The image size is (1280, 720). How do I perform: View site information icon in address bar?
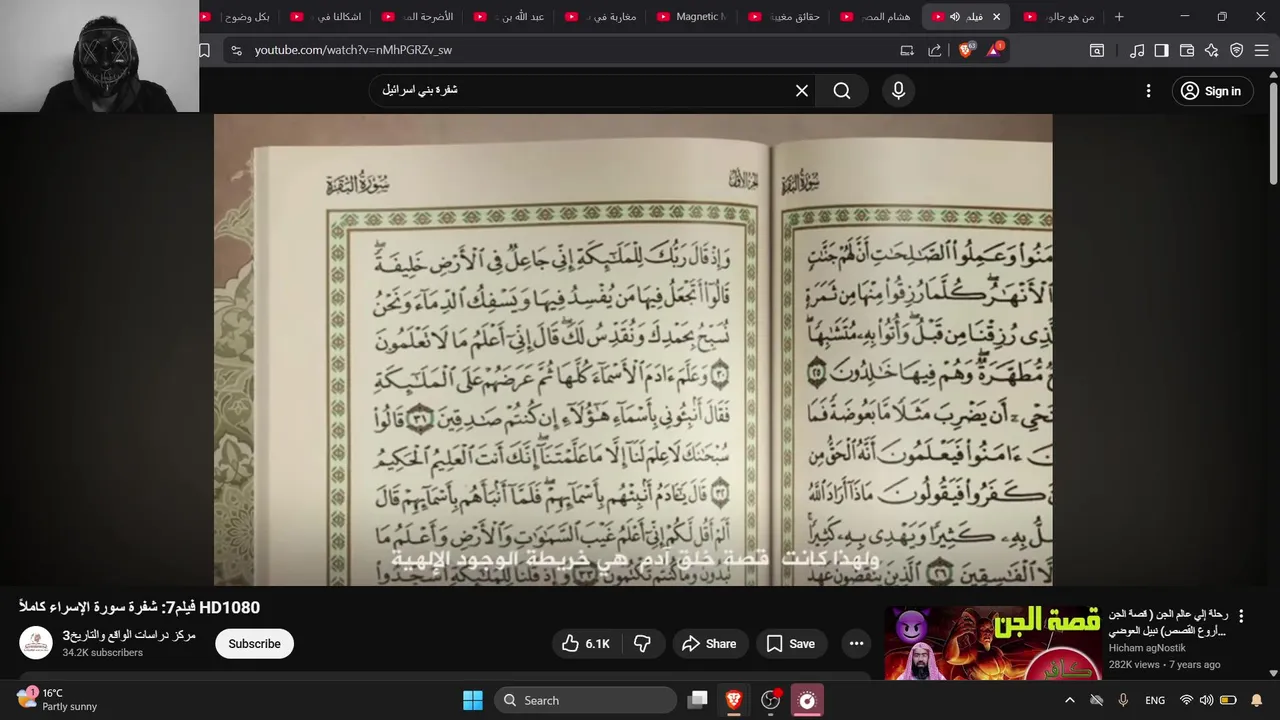[236, 50]
